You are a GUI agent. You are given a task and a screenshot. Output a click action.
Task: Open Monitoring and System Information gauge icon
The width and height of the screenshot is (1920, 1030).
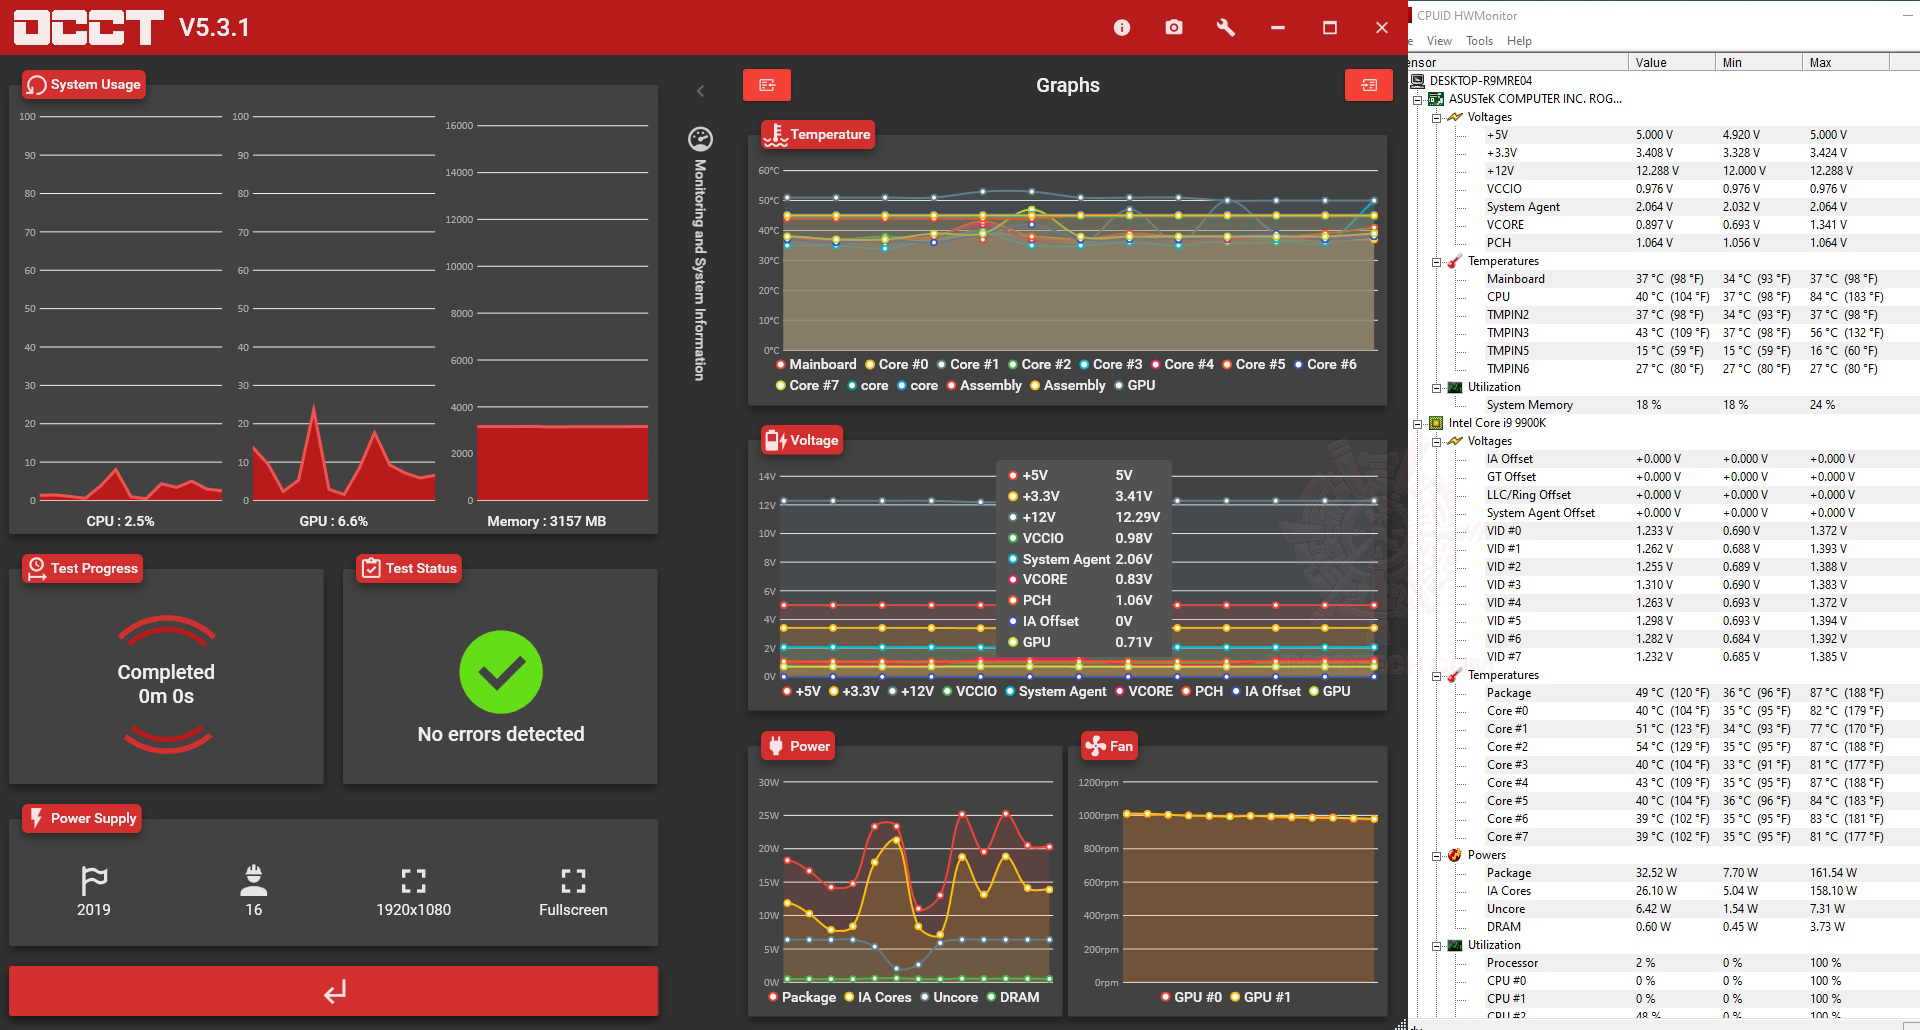pyautogui.click(x=700, y=139)
